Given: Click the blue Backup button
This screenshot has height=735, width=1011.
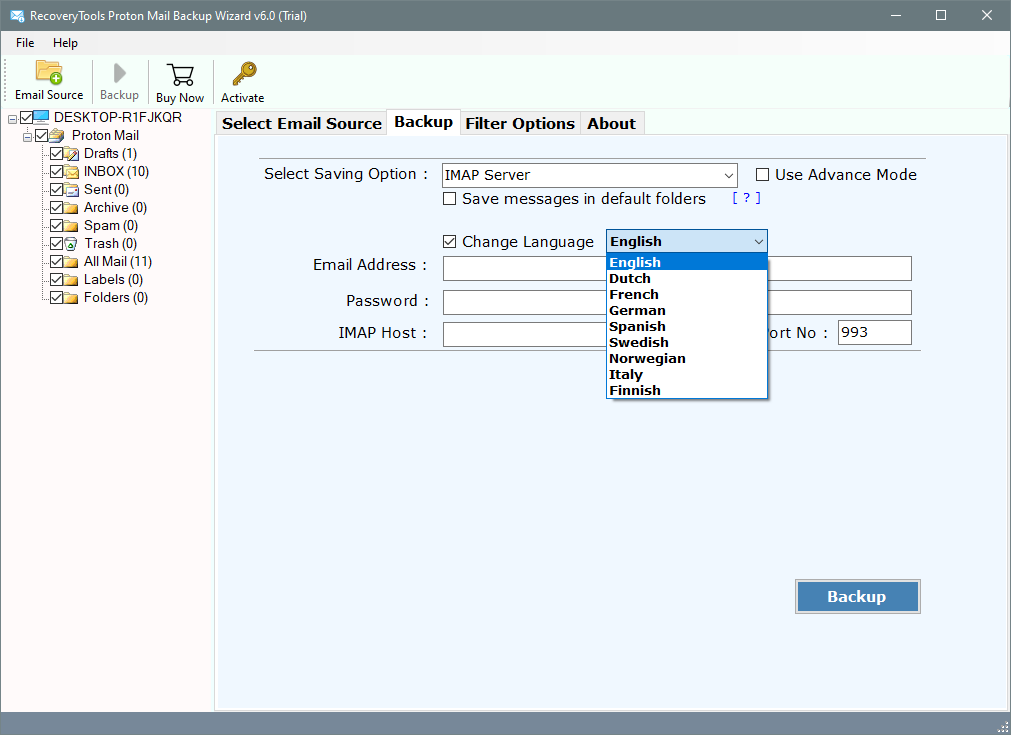Looking at the screenshot, I should pyautogui.click(x=858, y=596).
